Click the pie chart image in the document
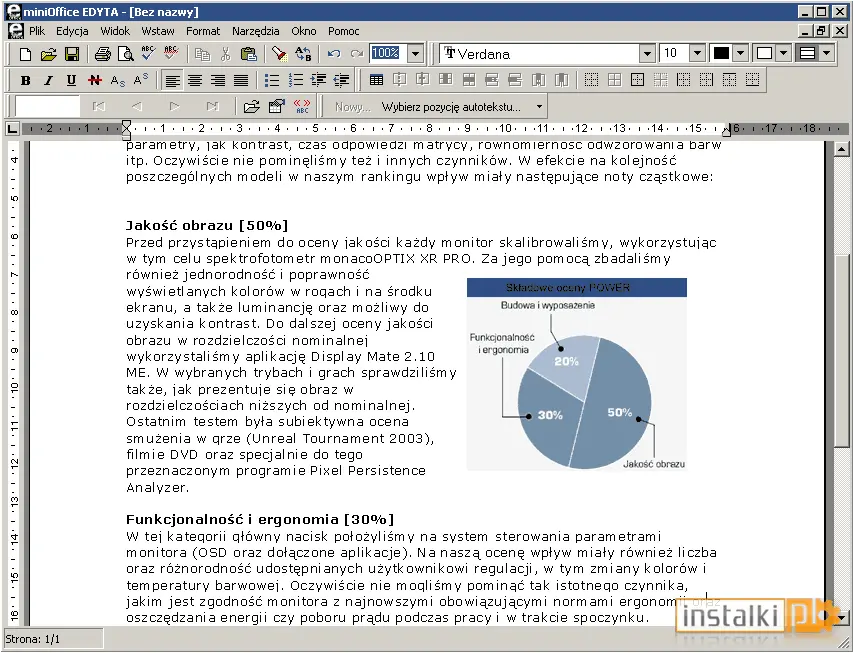The image size is (853, 653). (577, 374)
